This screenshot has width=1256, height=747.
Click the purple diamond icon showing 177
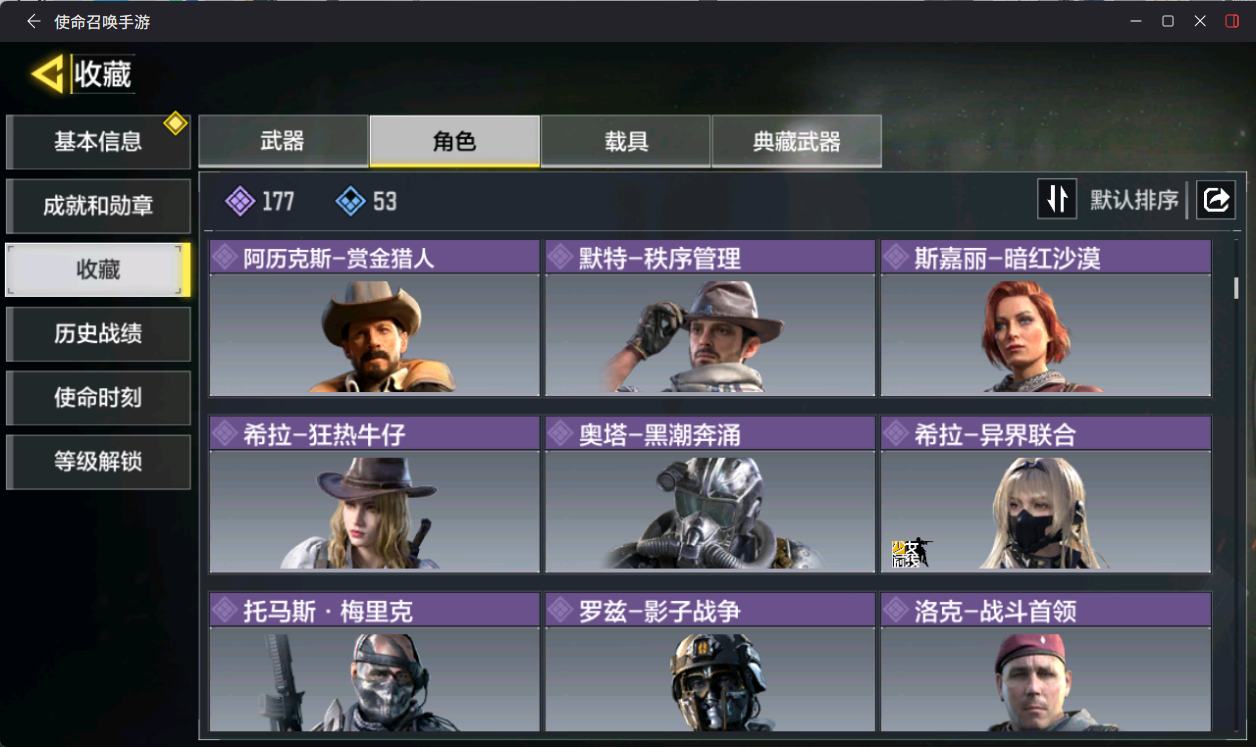click(x=240, y=201)
